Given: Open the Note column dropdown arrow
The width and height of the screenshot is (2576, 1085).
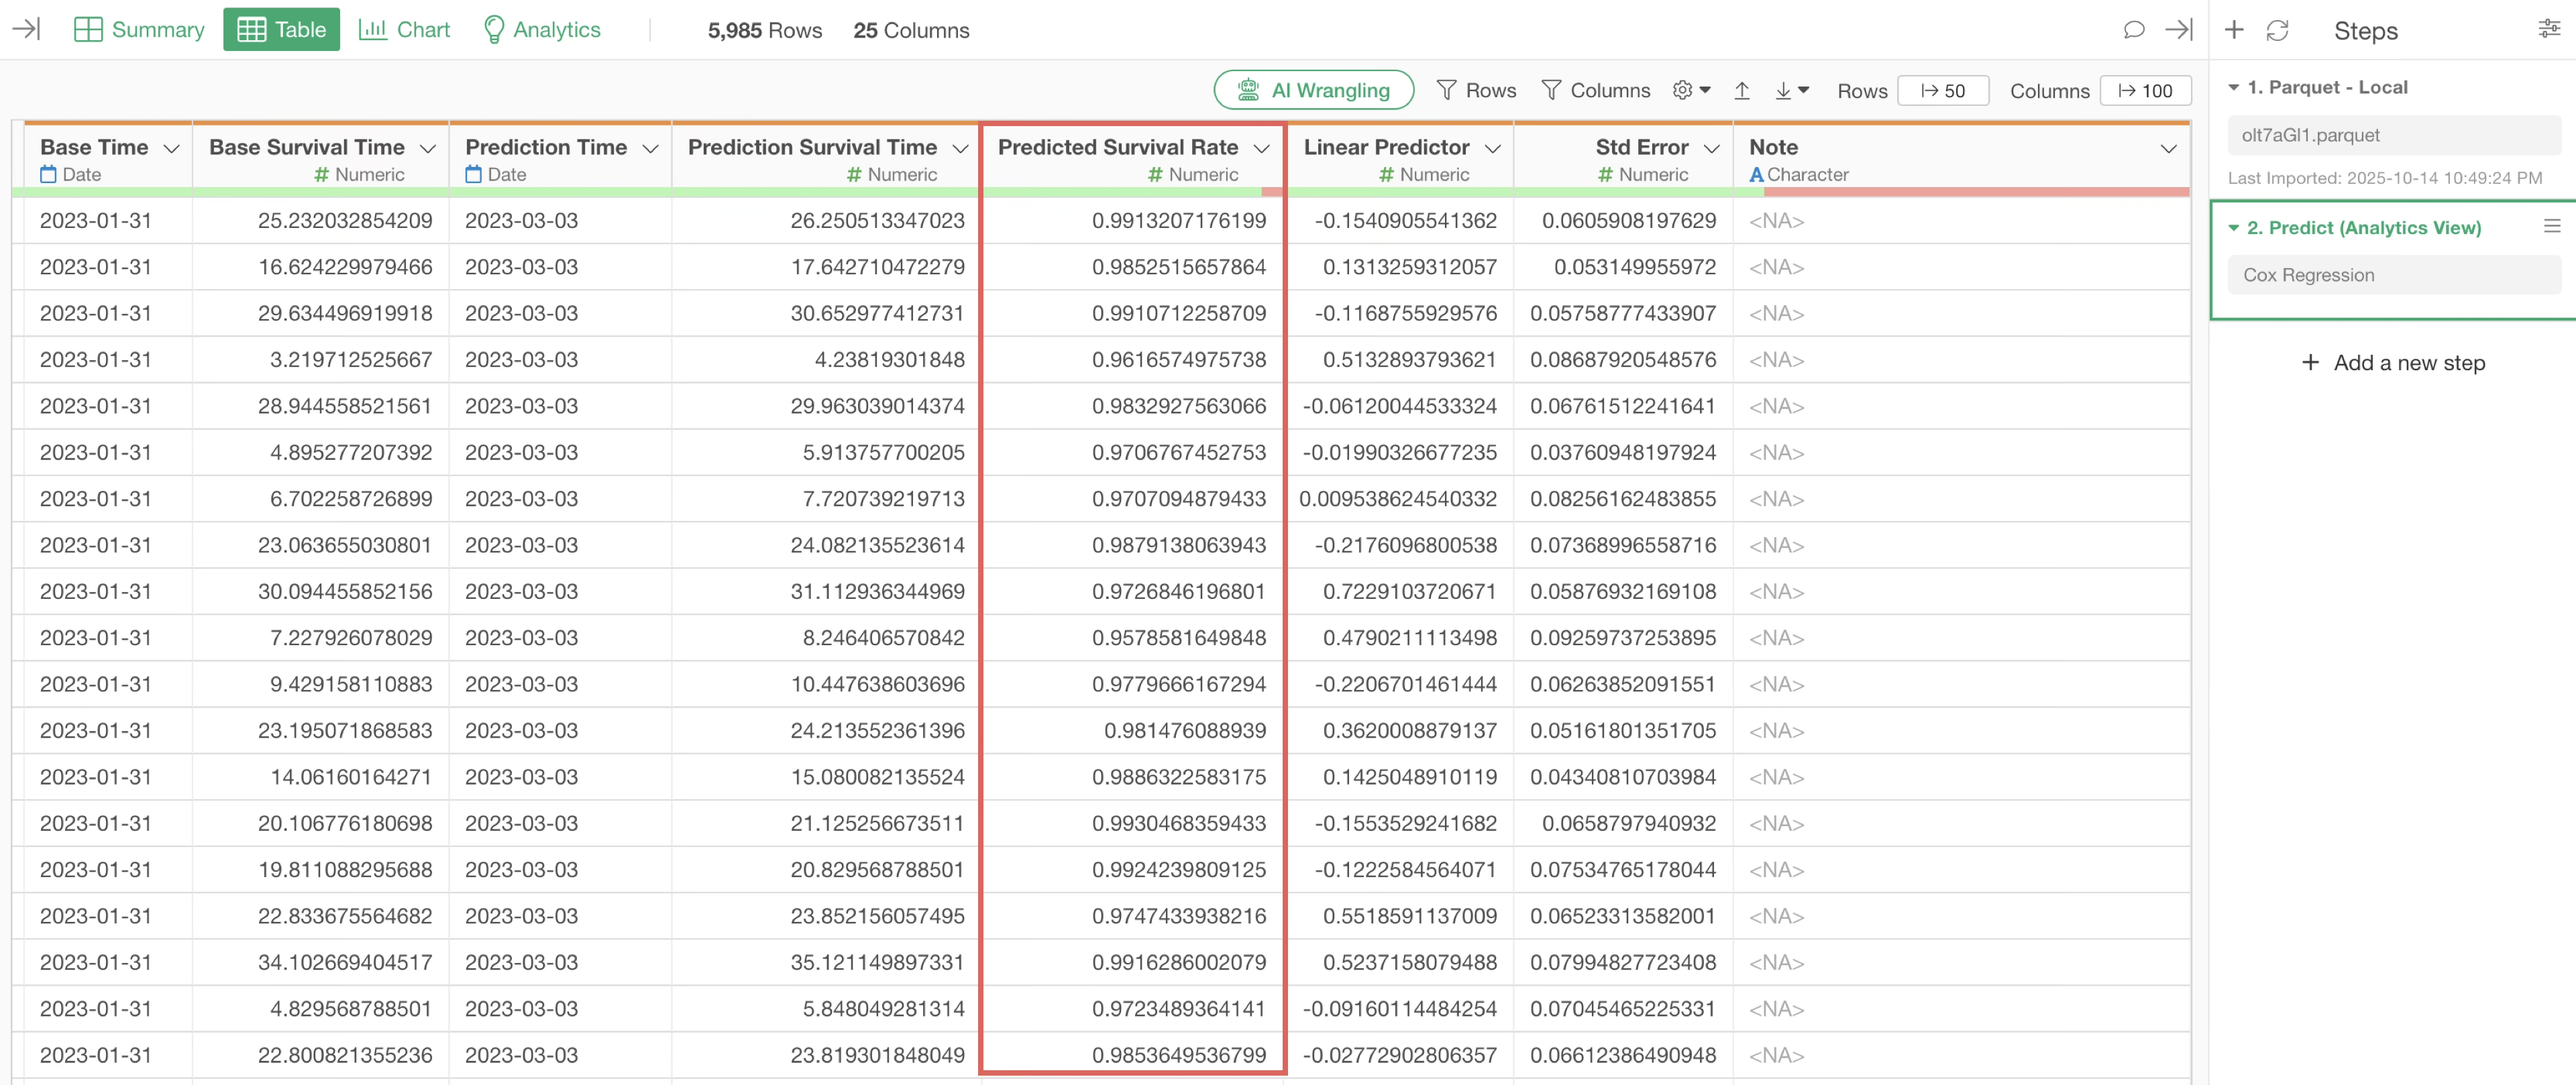Looking at the screenshot, I should click(2167, 148).
